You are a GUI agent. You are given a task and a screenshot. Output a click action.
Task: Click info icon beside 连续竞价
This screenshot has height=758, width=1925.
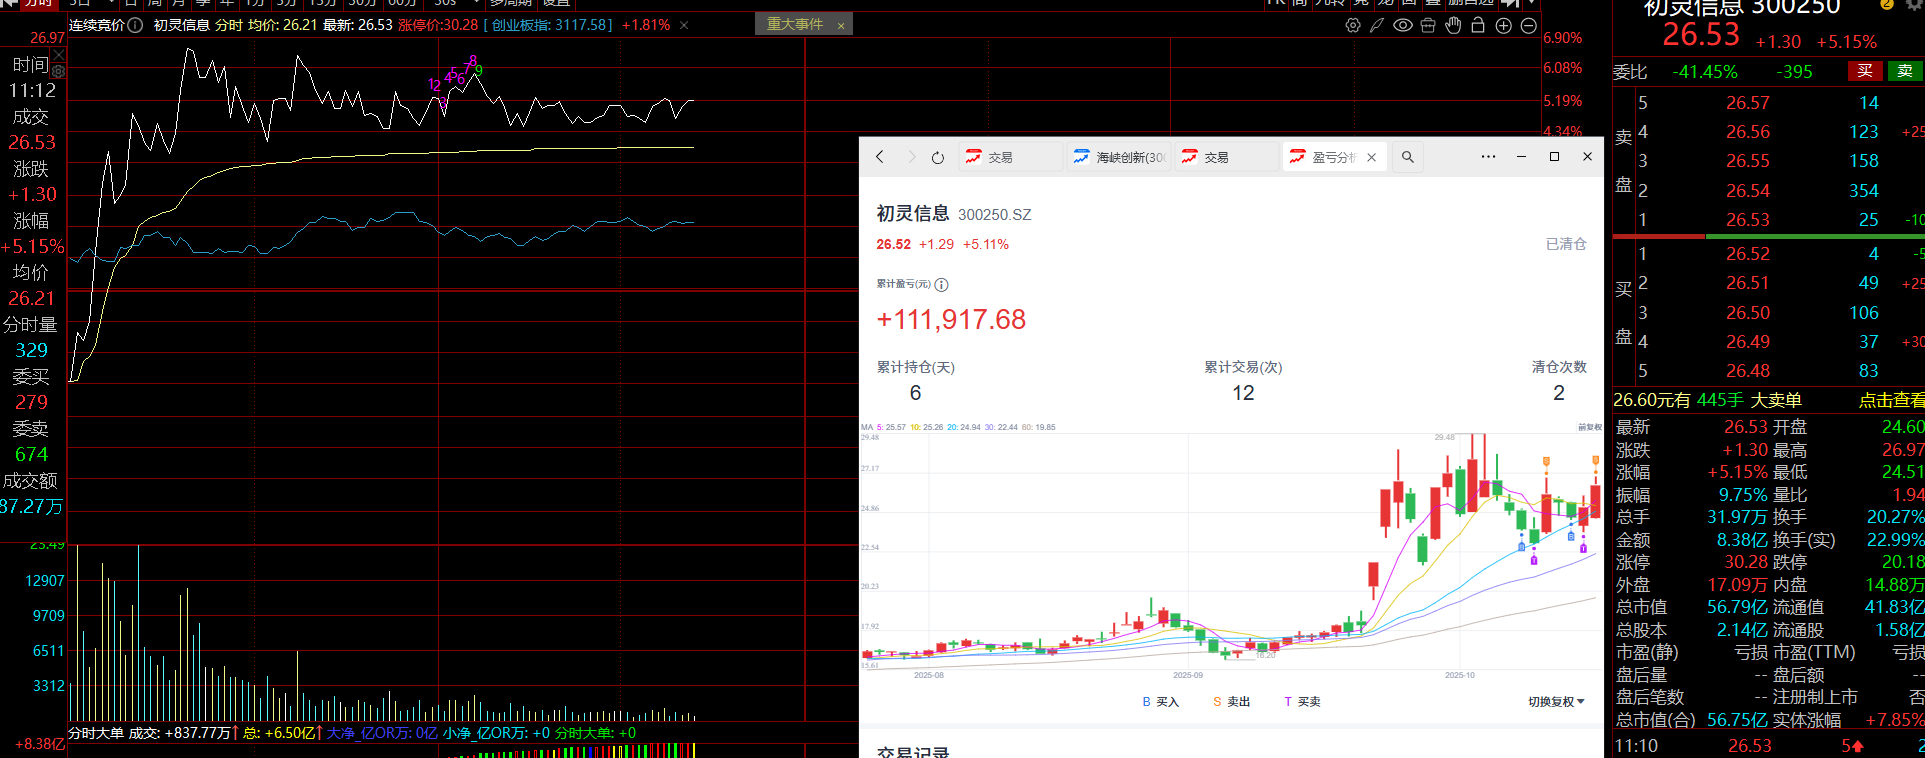click(x=136, y=25)
